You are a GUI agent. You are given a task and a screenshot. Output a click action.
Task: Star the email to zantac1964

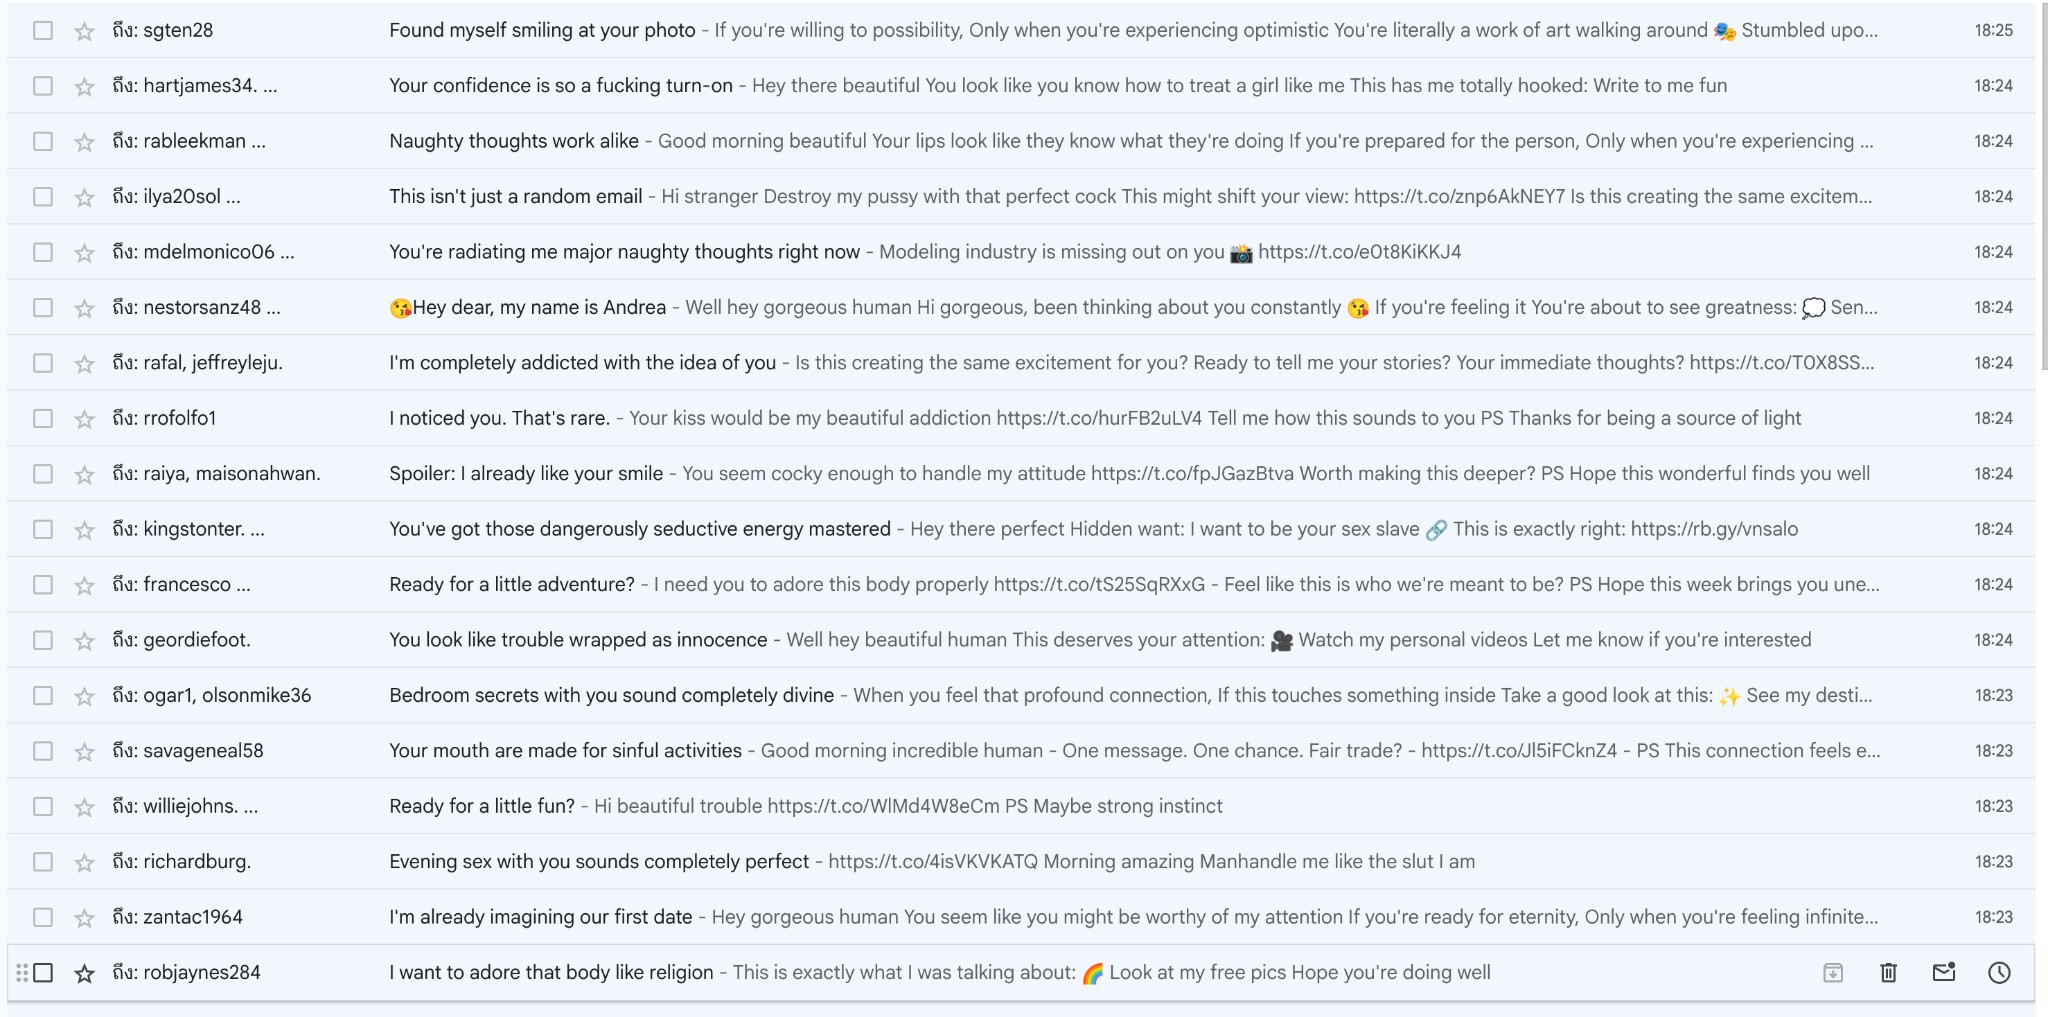click(85, 918)
